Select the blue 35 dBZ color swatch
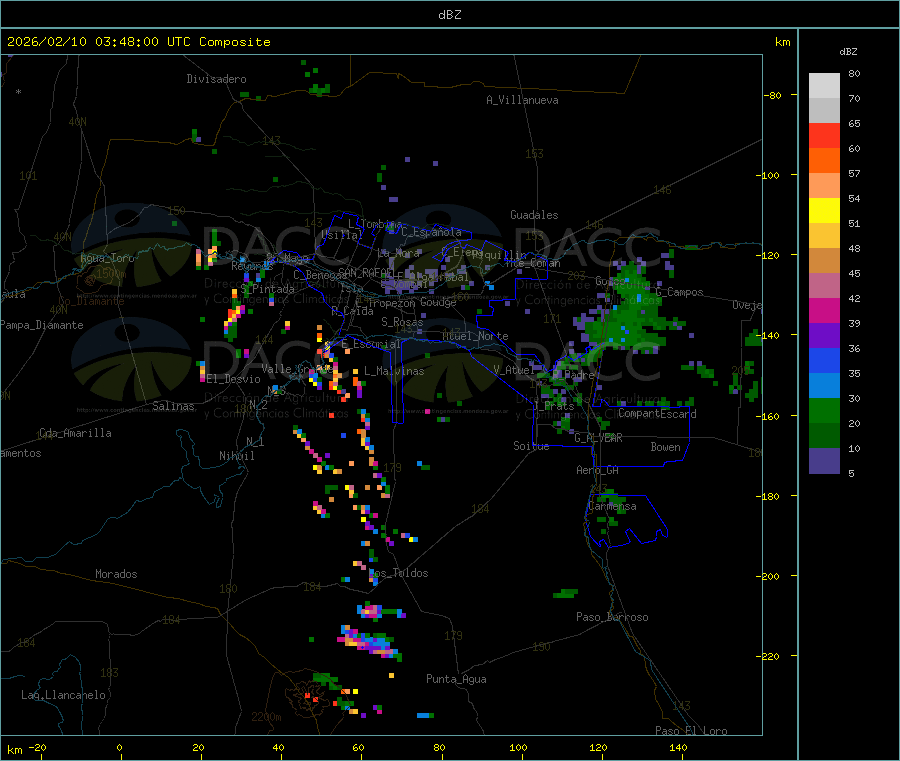The height and width of the screenshot is (761, 900). point(824,360)
